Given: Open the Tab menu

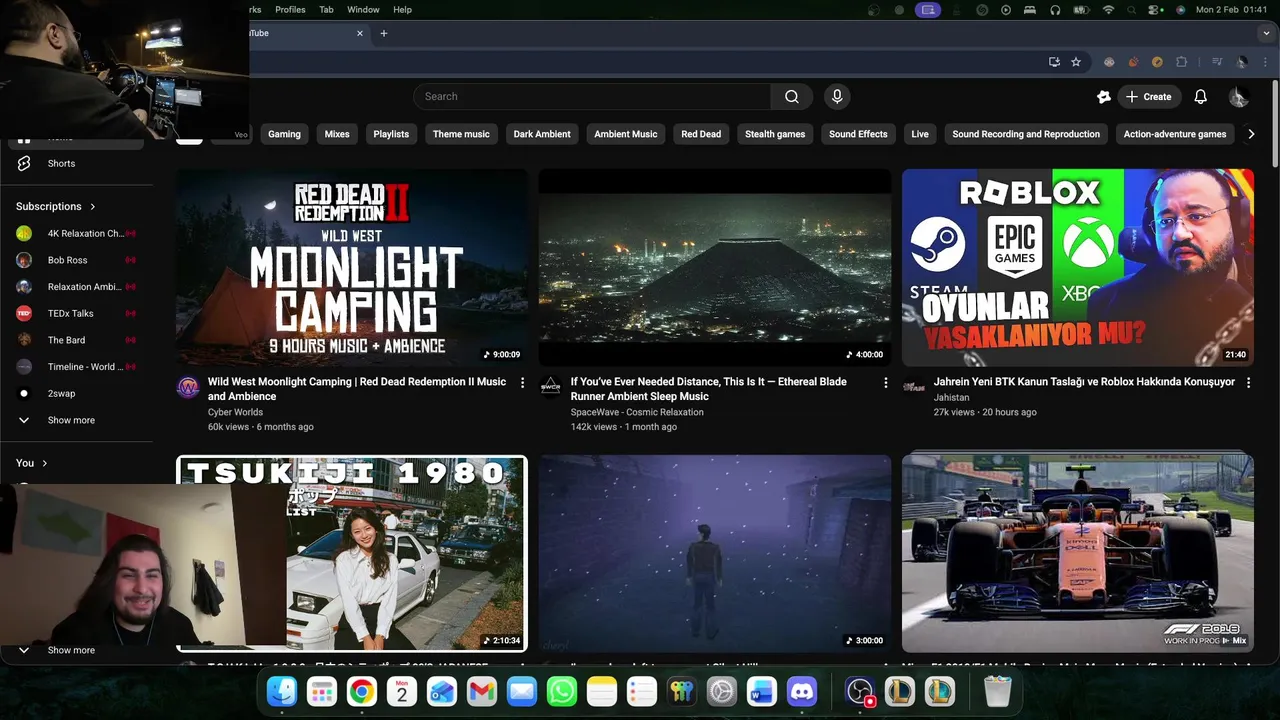Looking at the screenshot, I should coord(326,10).
